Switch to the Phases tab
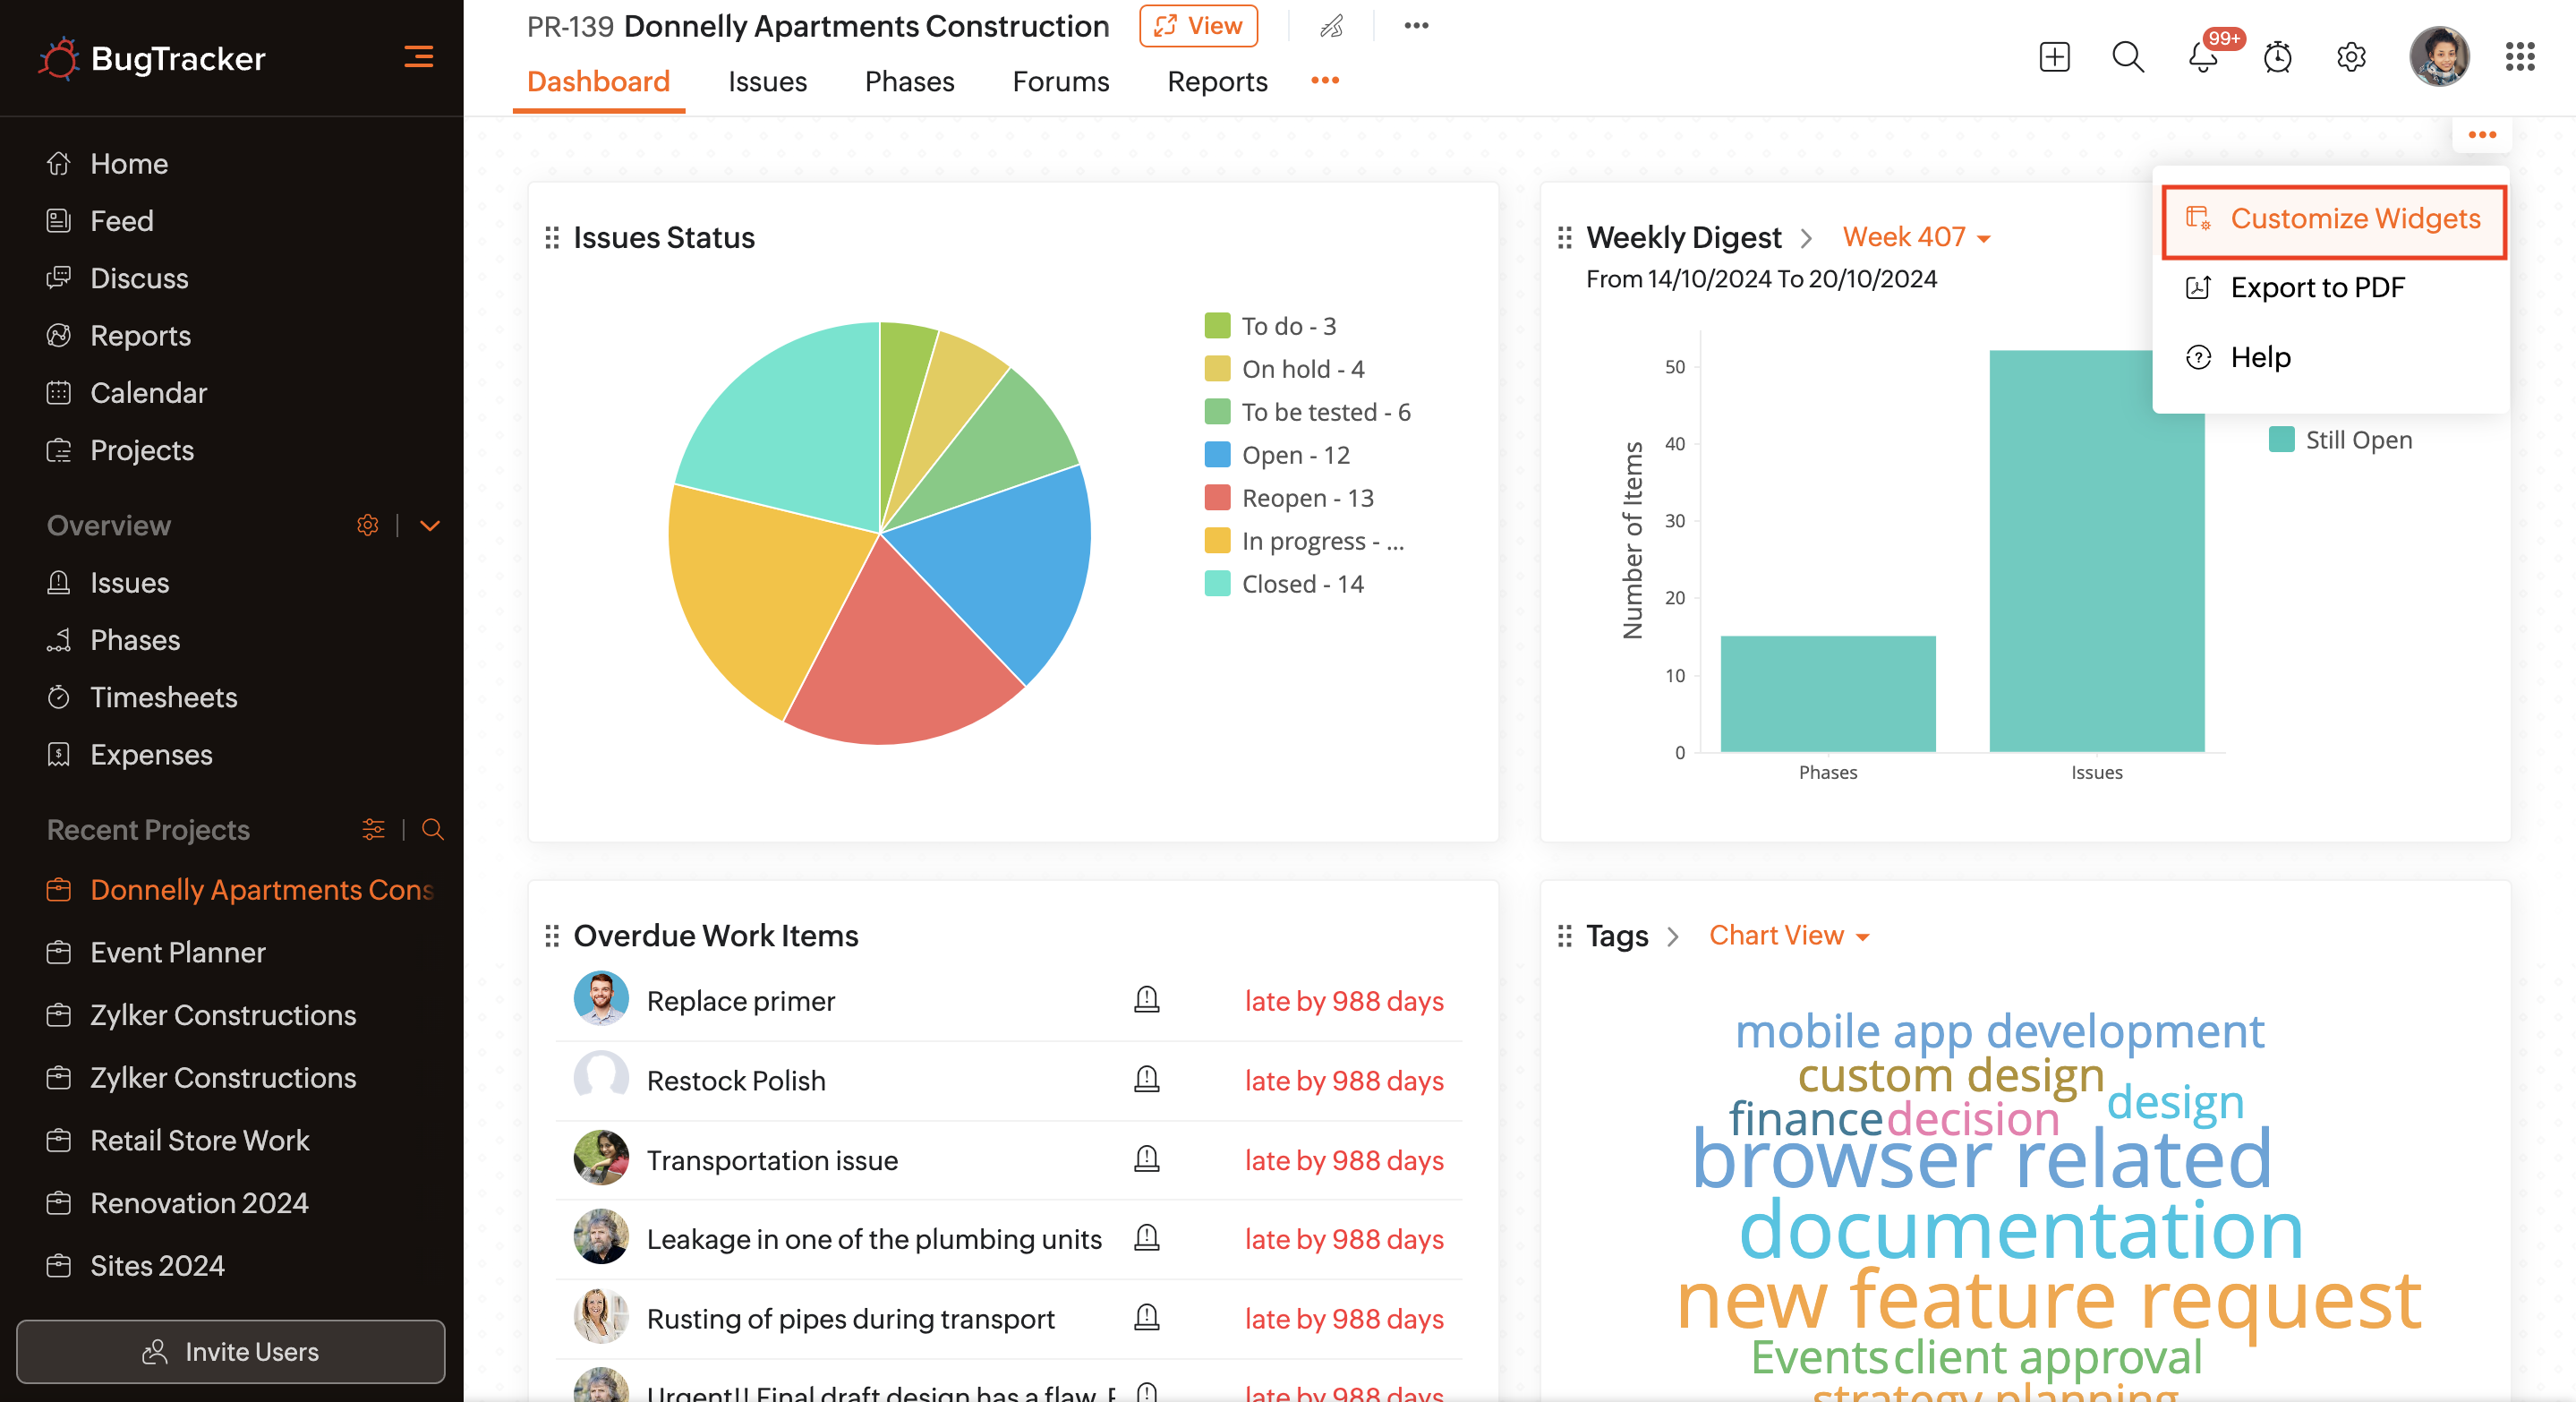Image resolution: width=2576 pixels, height=1402 pixels. click(908, 81)
